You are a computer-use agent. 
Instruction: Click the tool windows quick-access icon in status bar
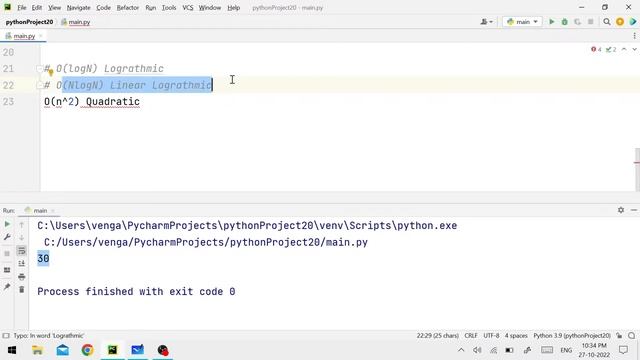[x=6, y=336]
